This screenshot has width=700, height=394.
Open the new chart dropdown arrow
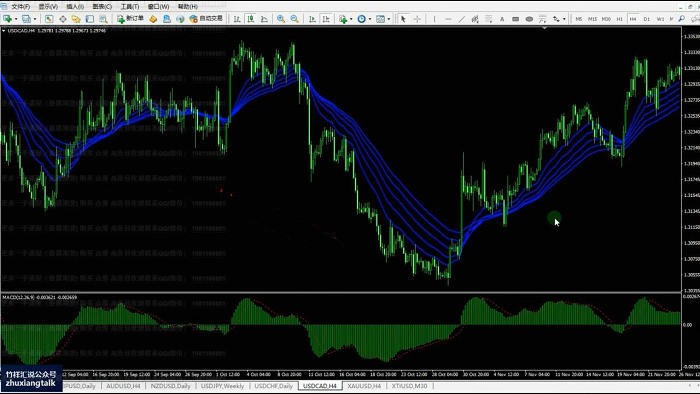click(16, 19)
